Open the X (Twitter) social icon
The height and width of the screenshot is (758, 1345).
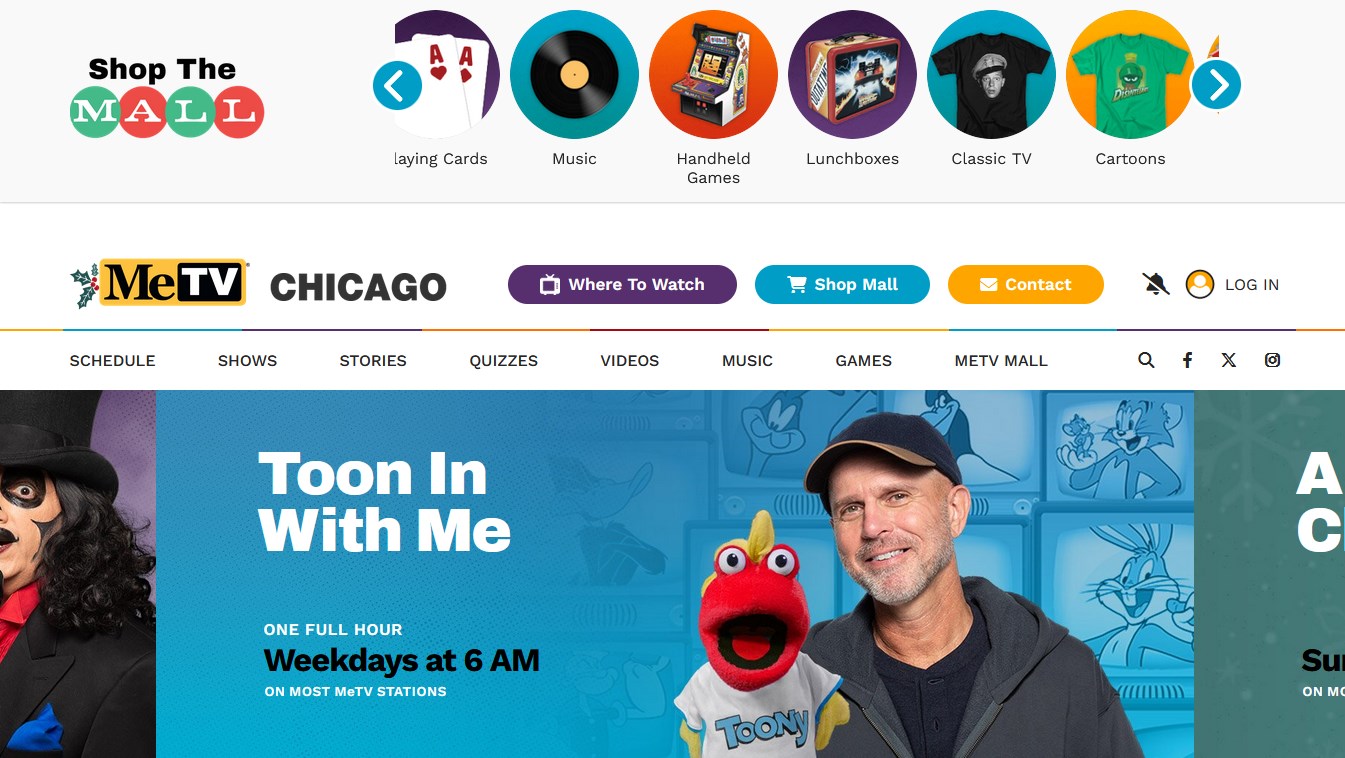pyautogui.click(x=1229, y=361)
